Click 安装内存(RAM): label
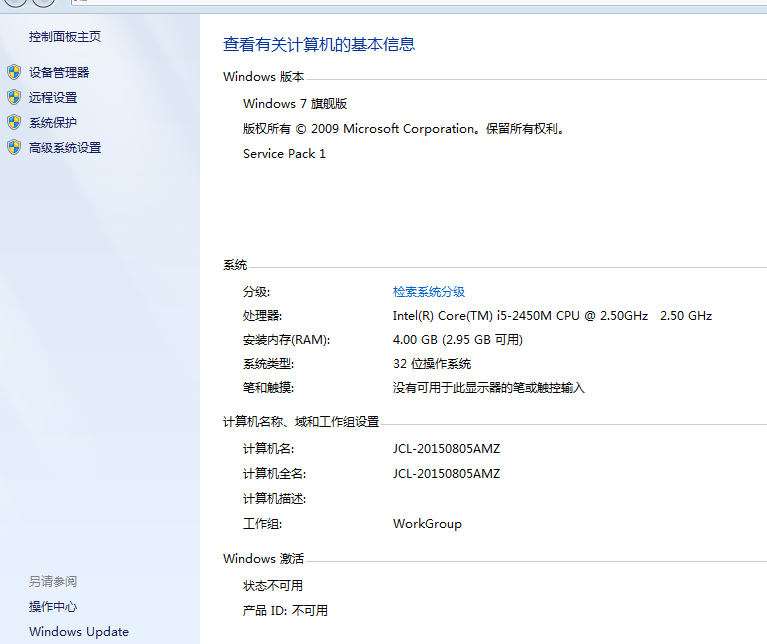Screen dimensions: 767x644 287,340
